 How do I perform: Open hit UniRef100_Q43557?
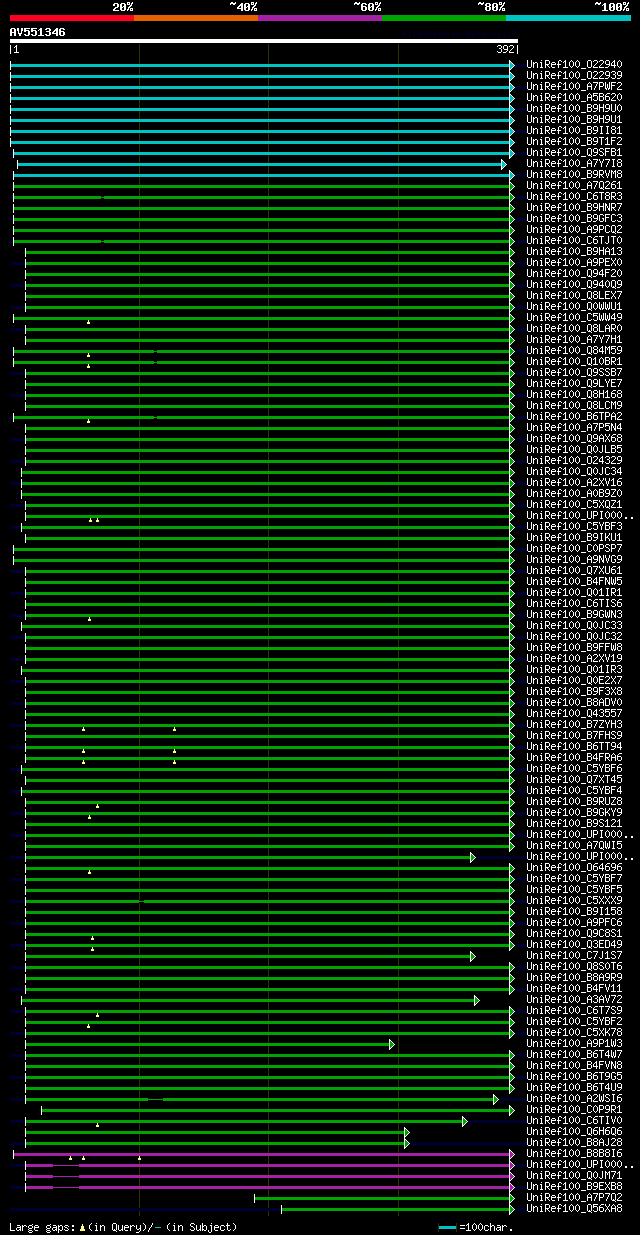click(x=574, y=714)
